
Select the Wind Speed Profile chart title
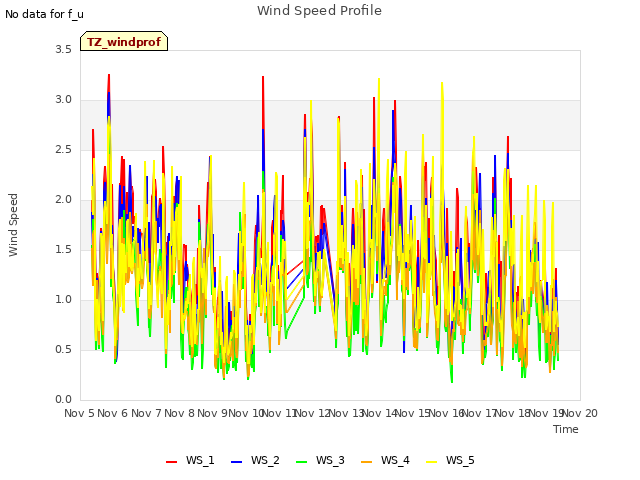pyautogui.click(x=319, y=11)
